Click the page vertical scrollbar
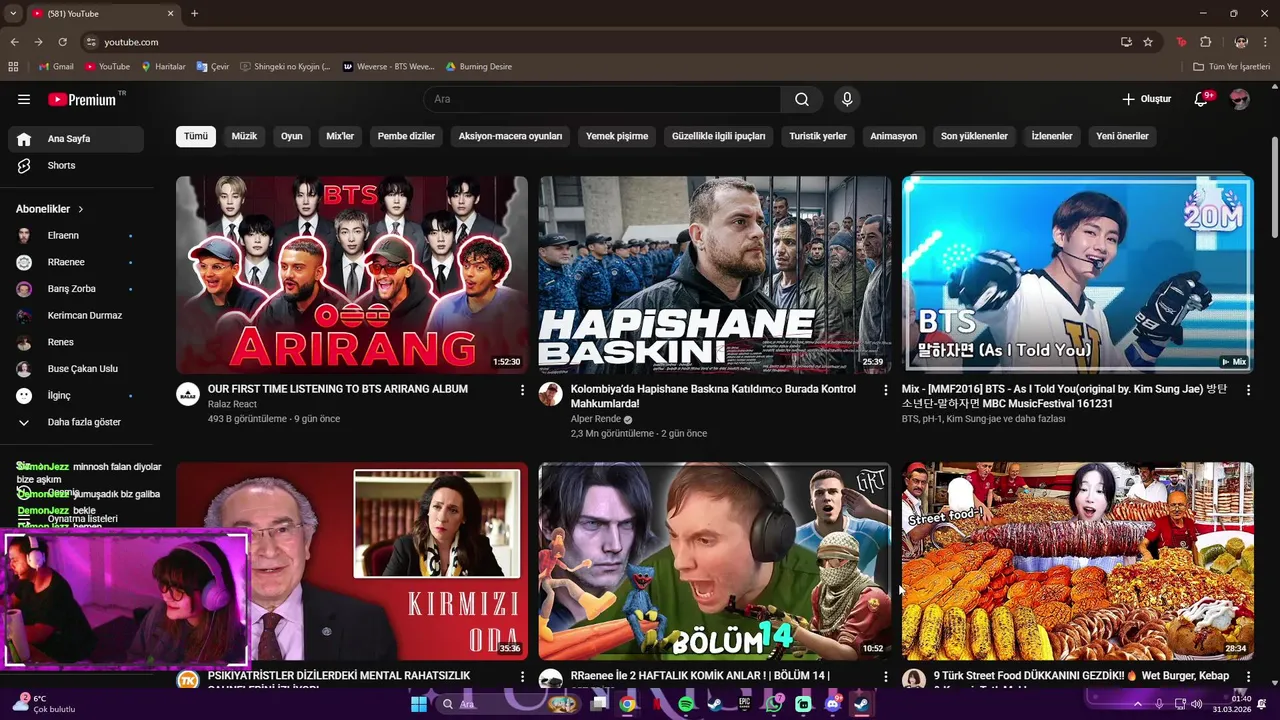 click(x=1274, y=187)
